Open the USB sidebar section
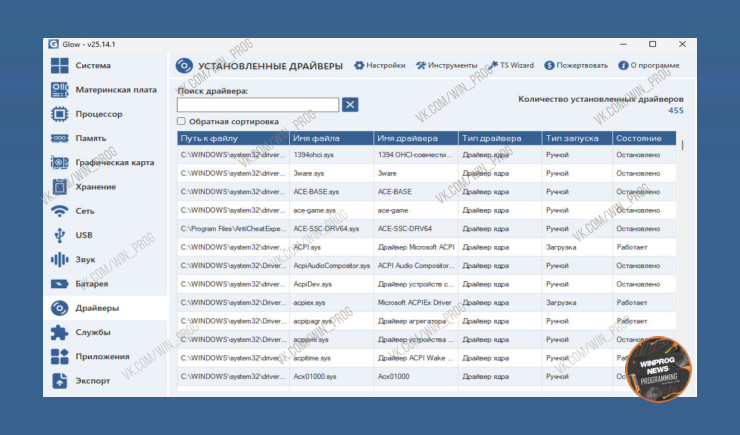This screenshot has width=740, height=435. tap(84, 235)
